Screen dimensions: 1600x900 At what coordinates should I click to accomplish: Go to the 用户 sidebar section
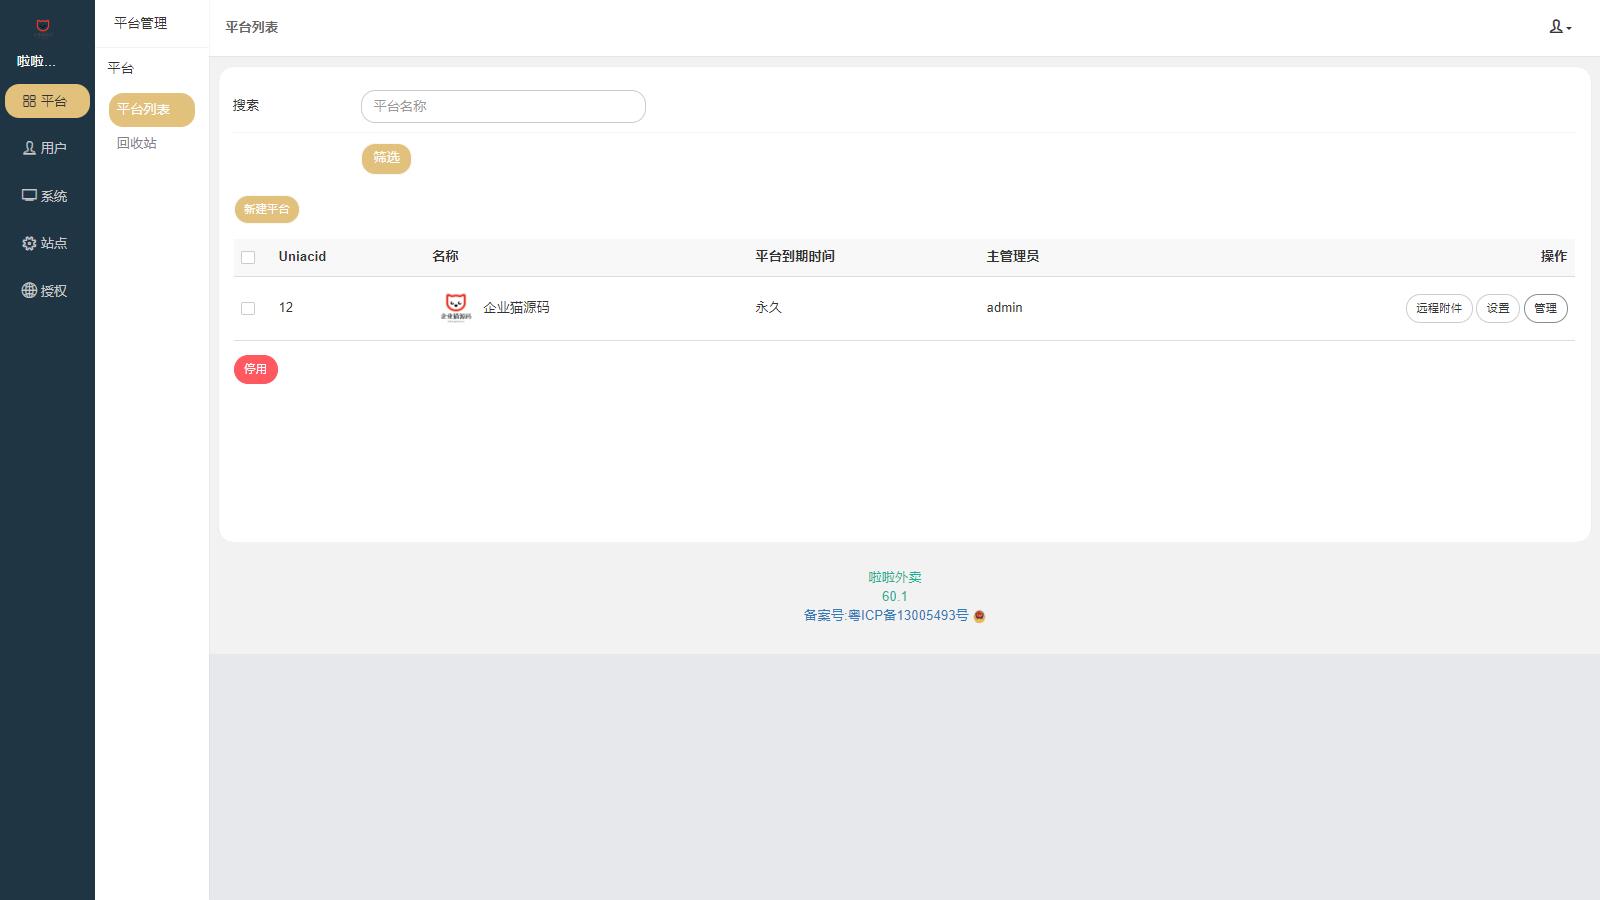coord(46,148)
